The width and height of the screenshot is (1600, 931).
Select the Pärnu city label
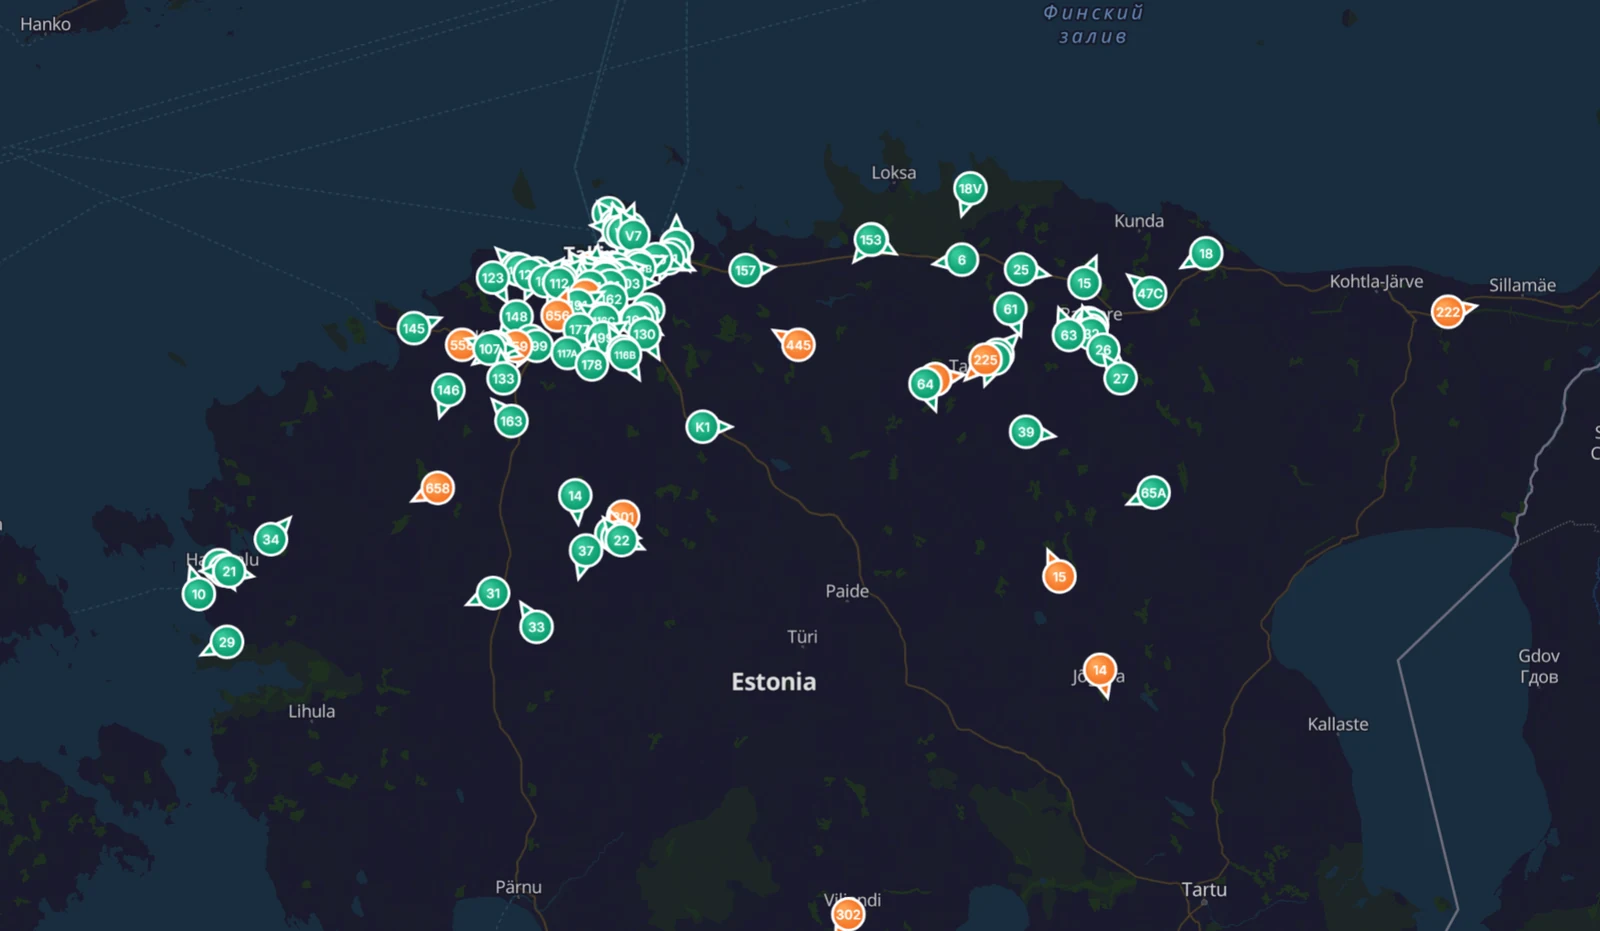[518, 887]
